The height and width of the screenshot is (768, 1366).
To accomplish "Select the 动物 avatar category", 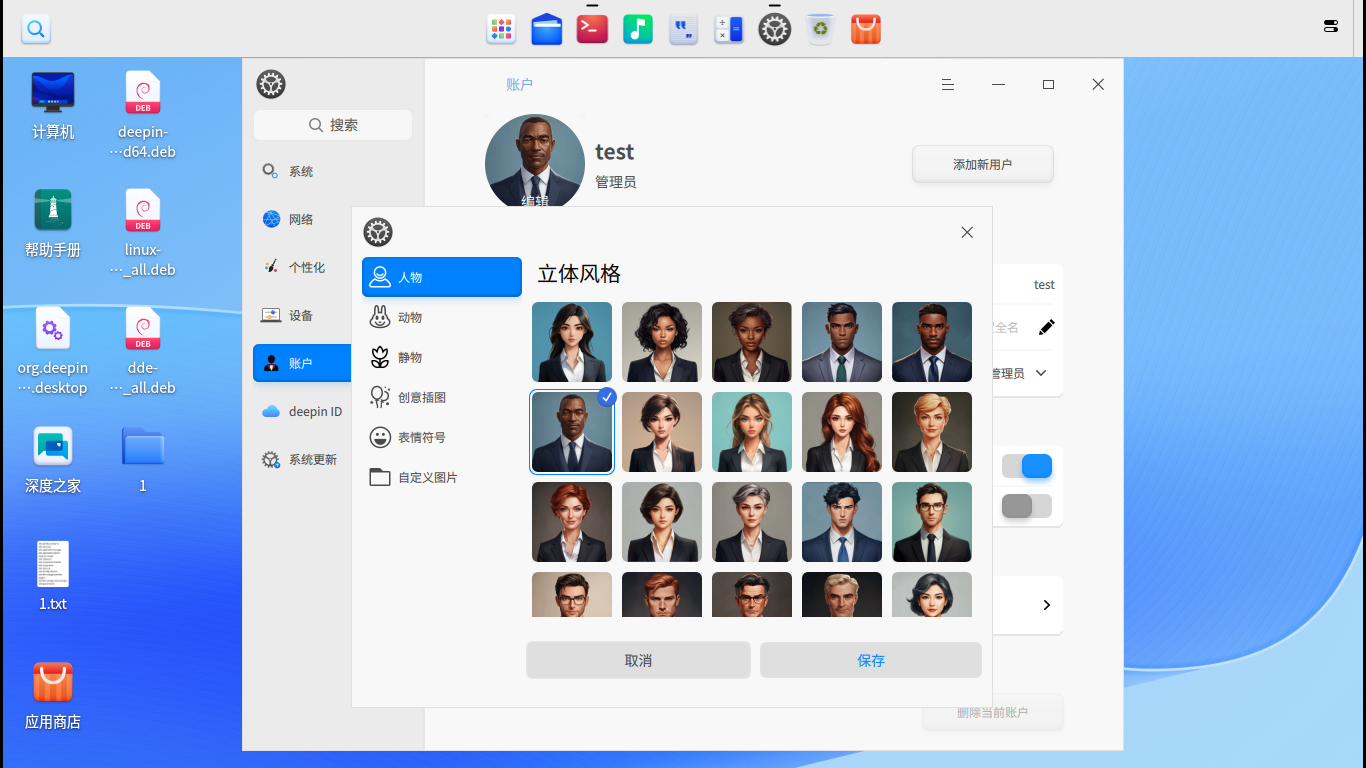I will [x=442, y=317].
